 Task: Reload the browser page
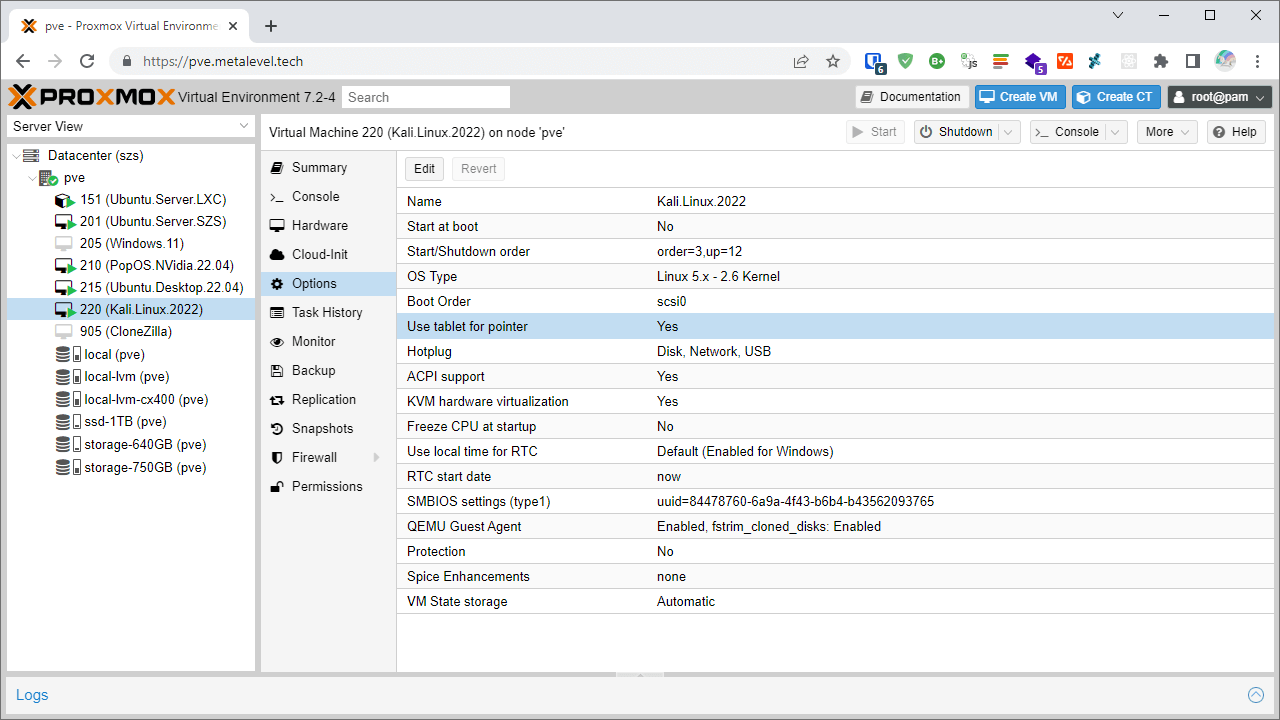87,61
